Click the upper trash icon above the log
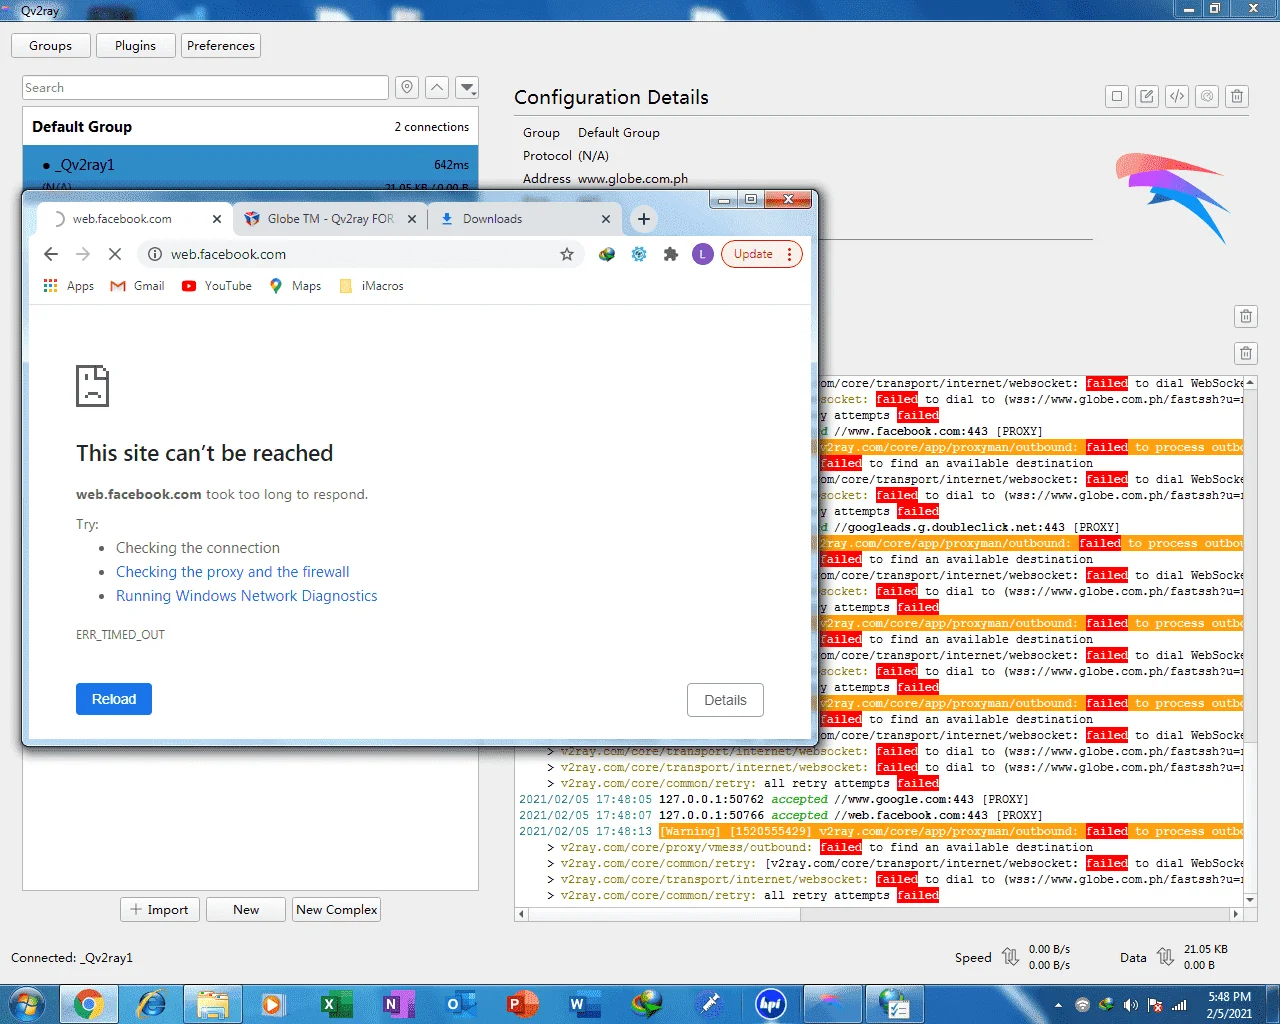 click(x=1246, y=317)
